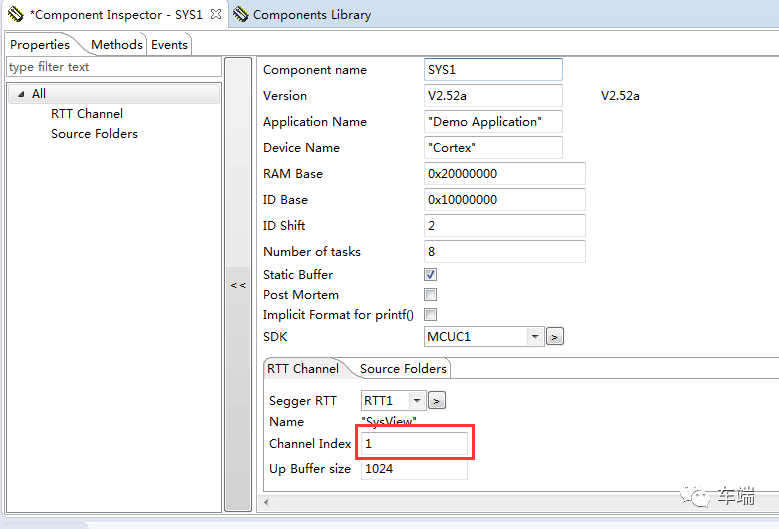779x529 pixels.
Task: Select RTT Channel in the tree
Action: (x=87, y=114)
